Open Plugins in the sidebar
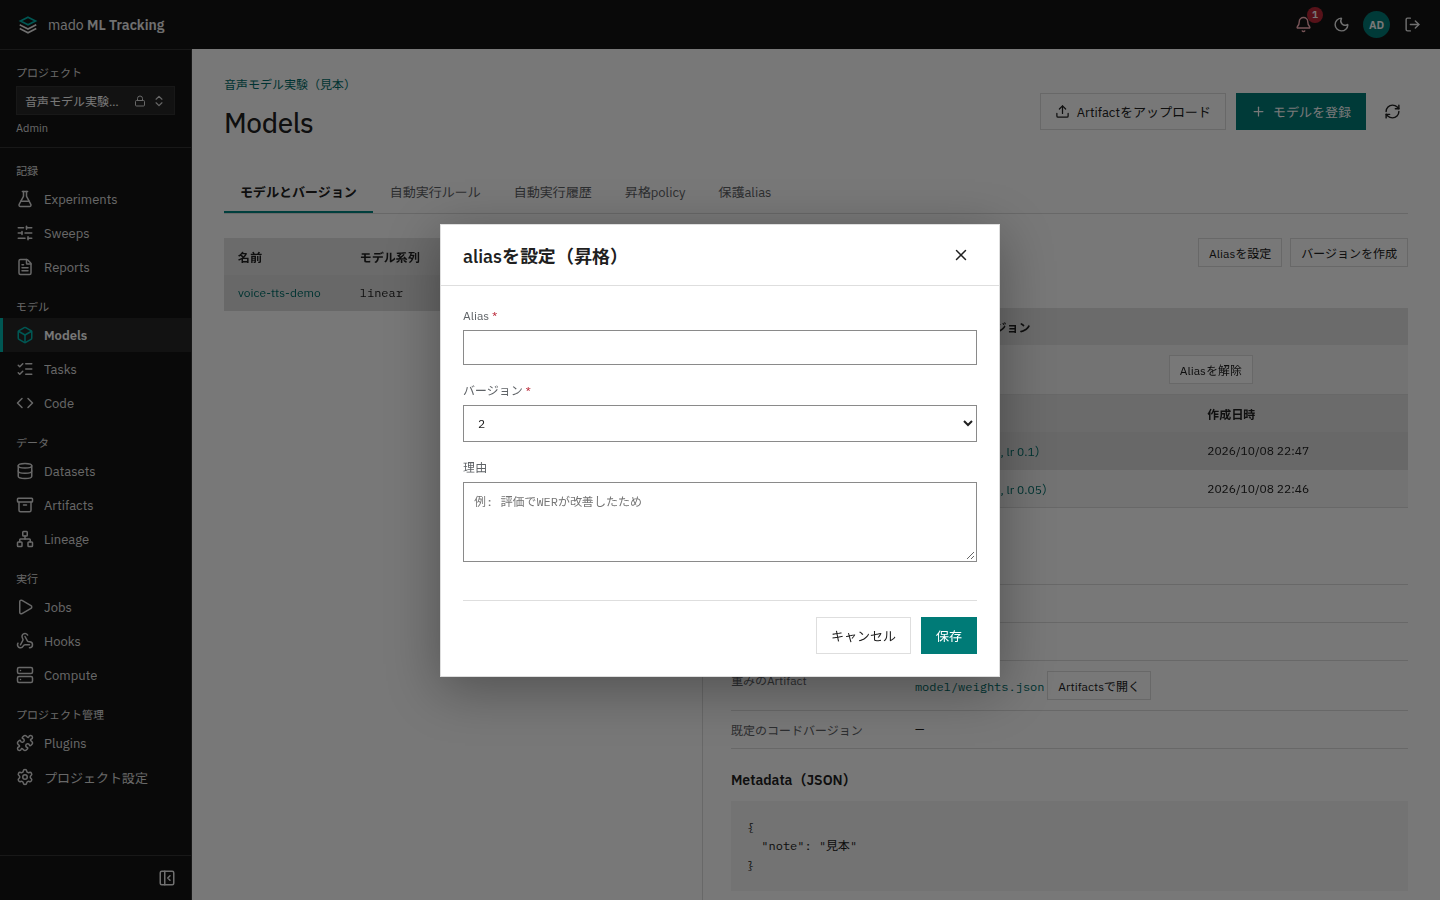Image resolution: width=1440 pixels, height=900 pixels. 96,743
